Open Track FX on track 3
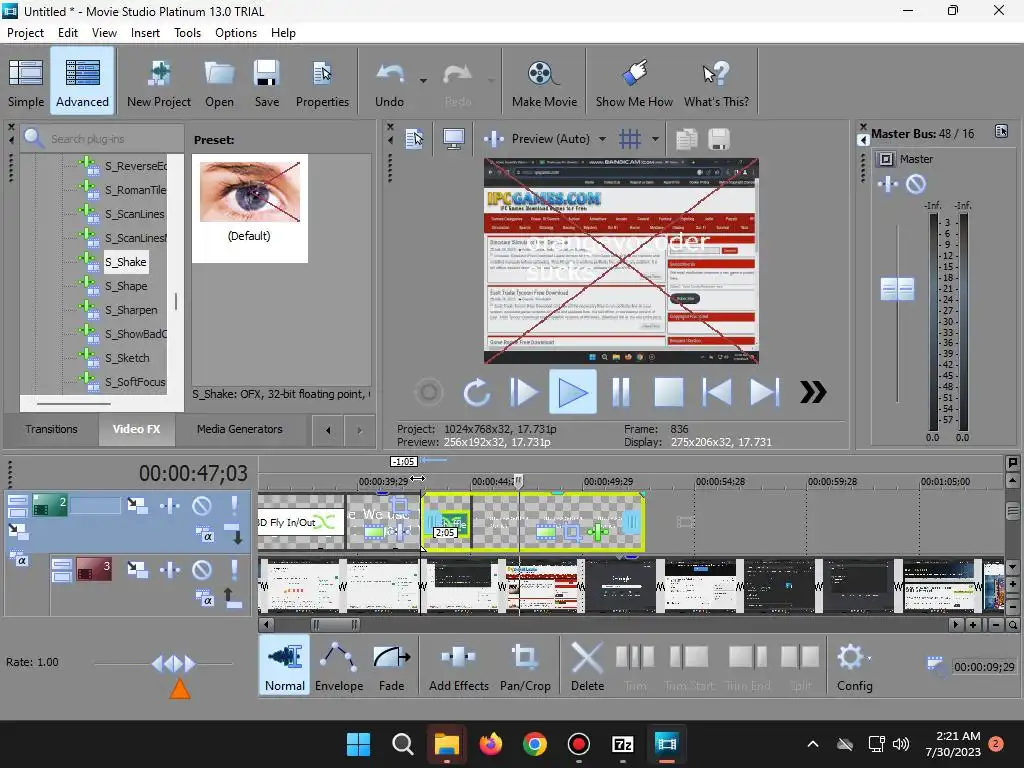Image resolution: width=1024 pixels, height=768 pixels. tap(170, 569)
